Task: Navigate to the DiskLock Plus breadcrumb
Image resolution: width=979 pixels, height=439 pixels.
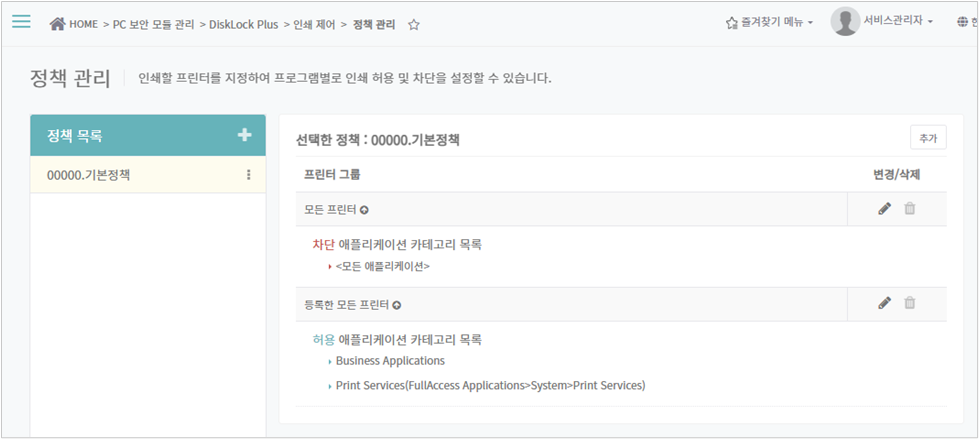Action: [243, 23]
